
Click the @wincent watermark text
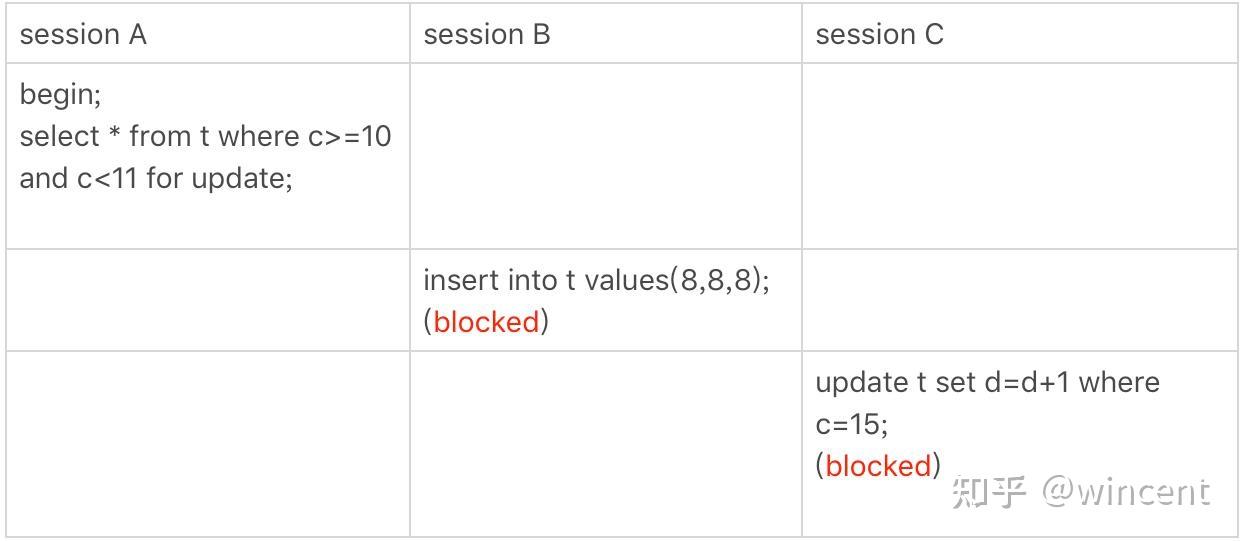pyautogui.click(x=1126, y=491)
